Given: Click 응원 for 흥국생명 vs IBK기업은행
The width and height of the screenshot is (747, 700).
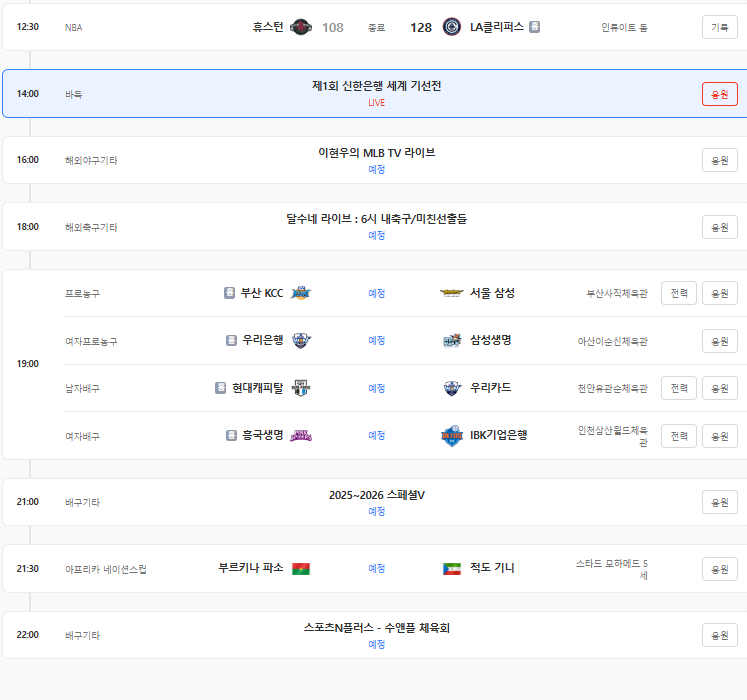Looking at the screenshot, I should click(x=719, y=436).
